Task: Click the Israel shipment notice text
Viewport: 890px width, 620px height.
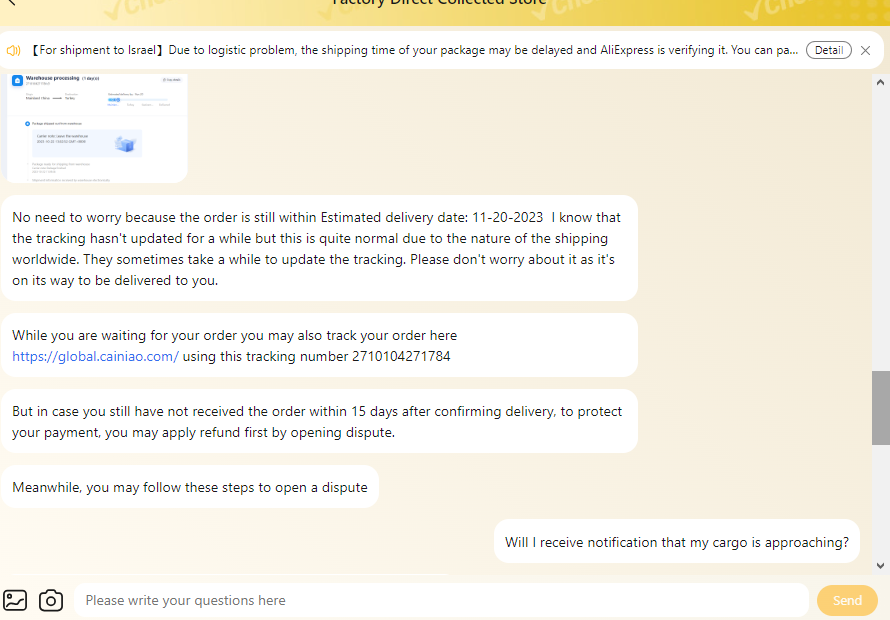Action: pos(413,50)
